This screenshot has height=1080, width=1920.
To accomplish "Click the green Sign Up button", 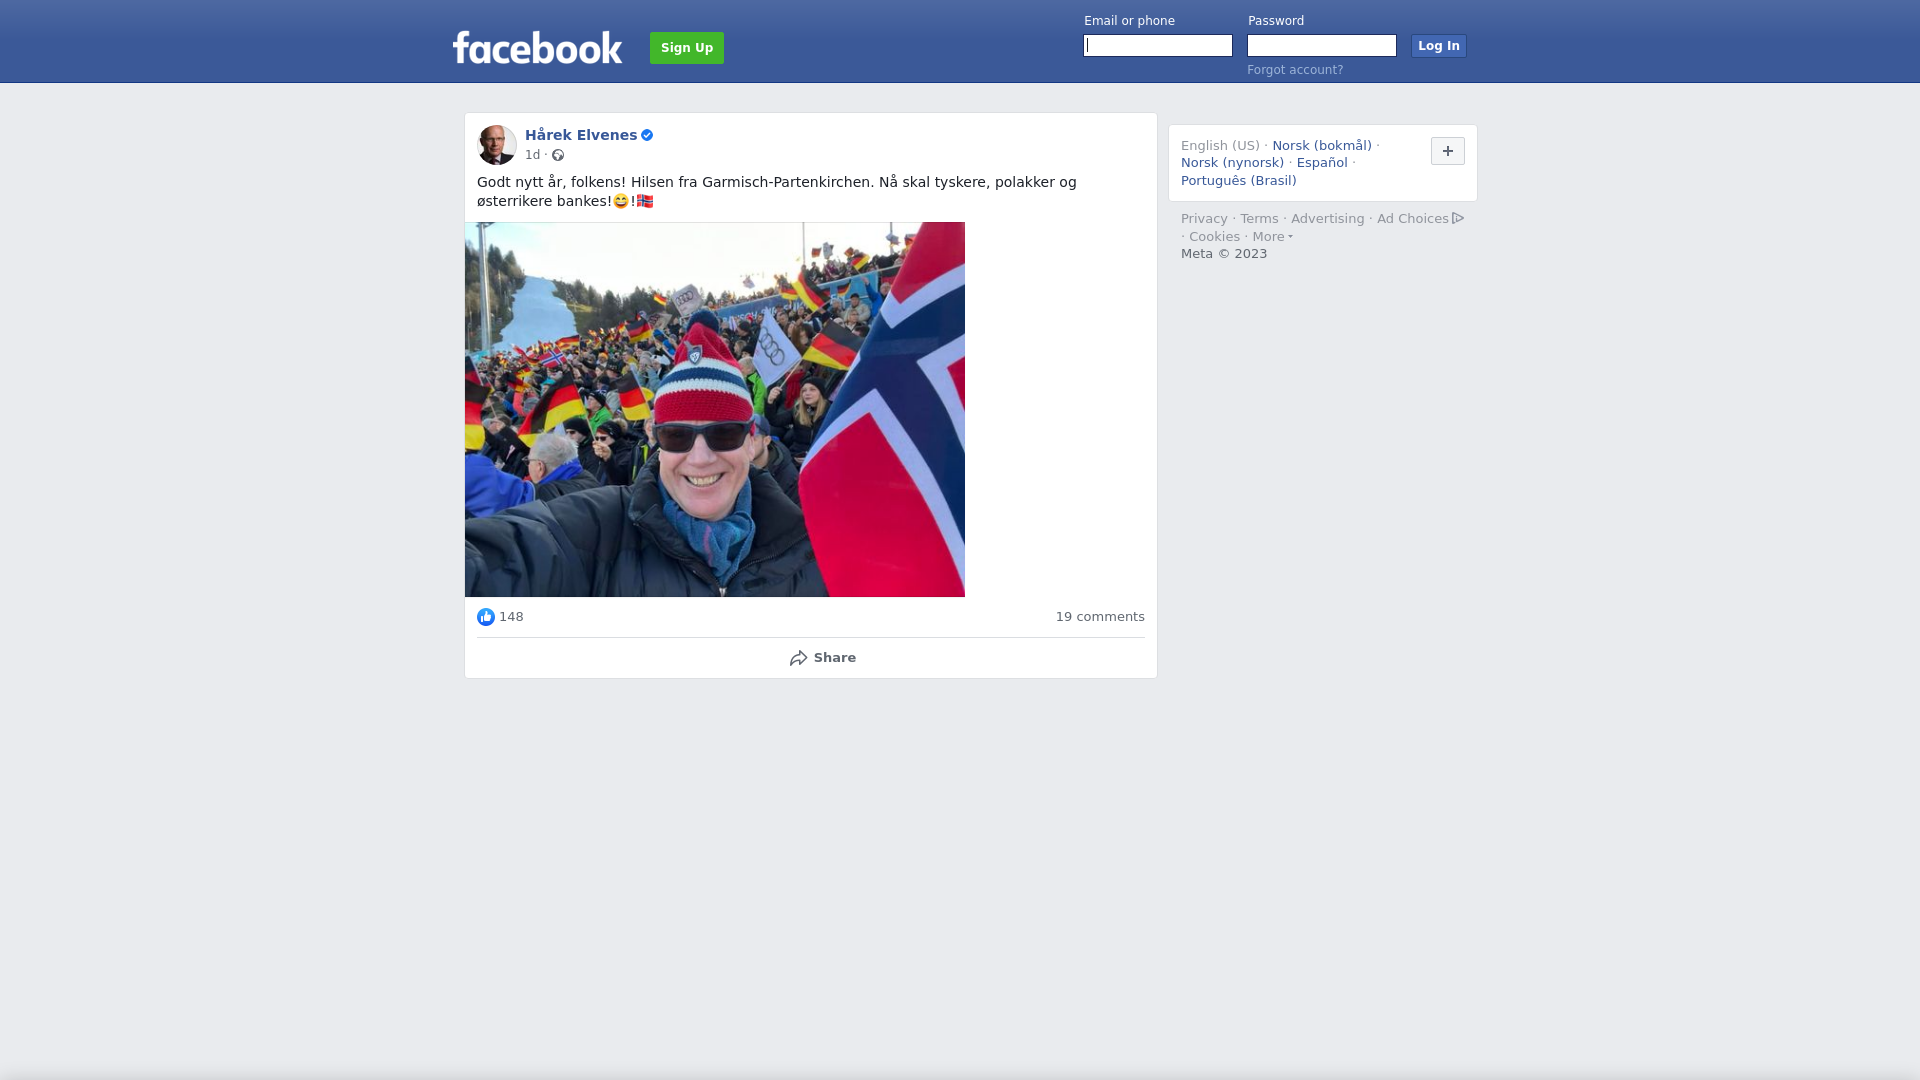I will point(687,48).
